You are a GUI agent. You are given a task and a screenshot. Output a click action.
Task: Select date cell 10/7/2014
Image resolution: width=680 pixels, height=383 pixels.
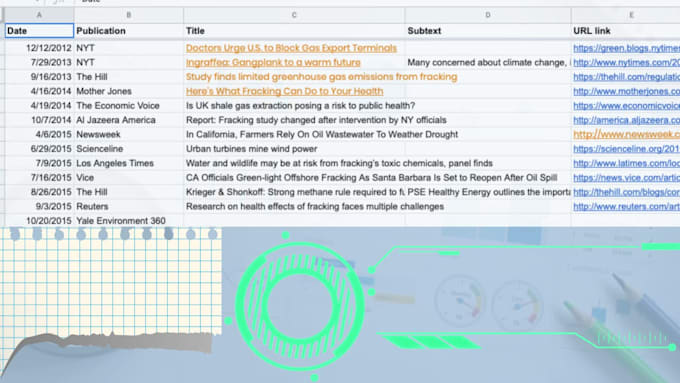point(39,120)
